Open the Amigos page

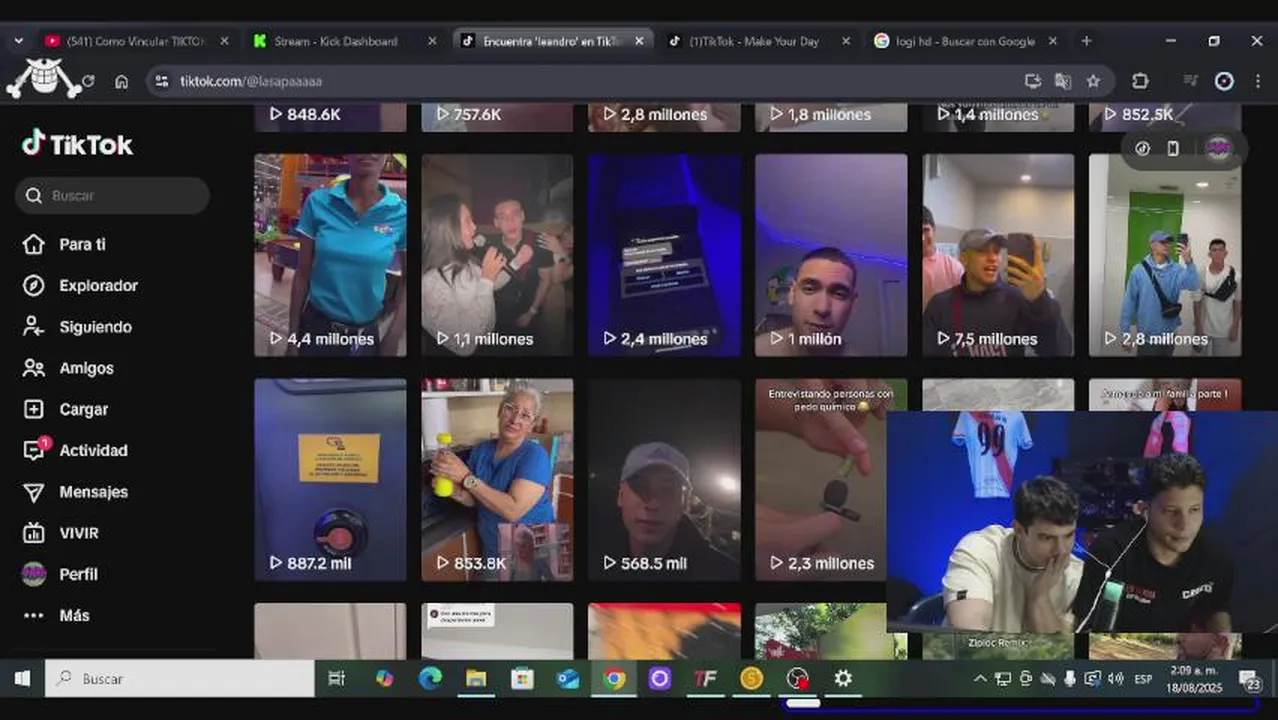pos(68,368)
